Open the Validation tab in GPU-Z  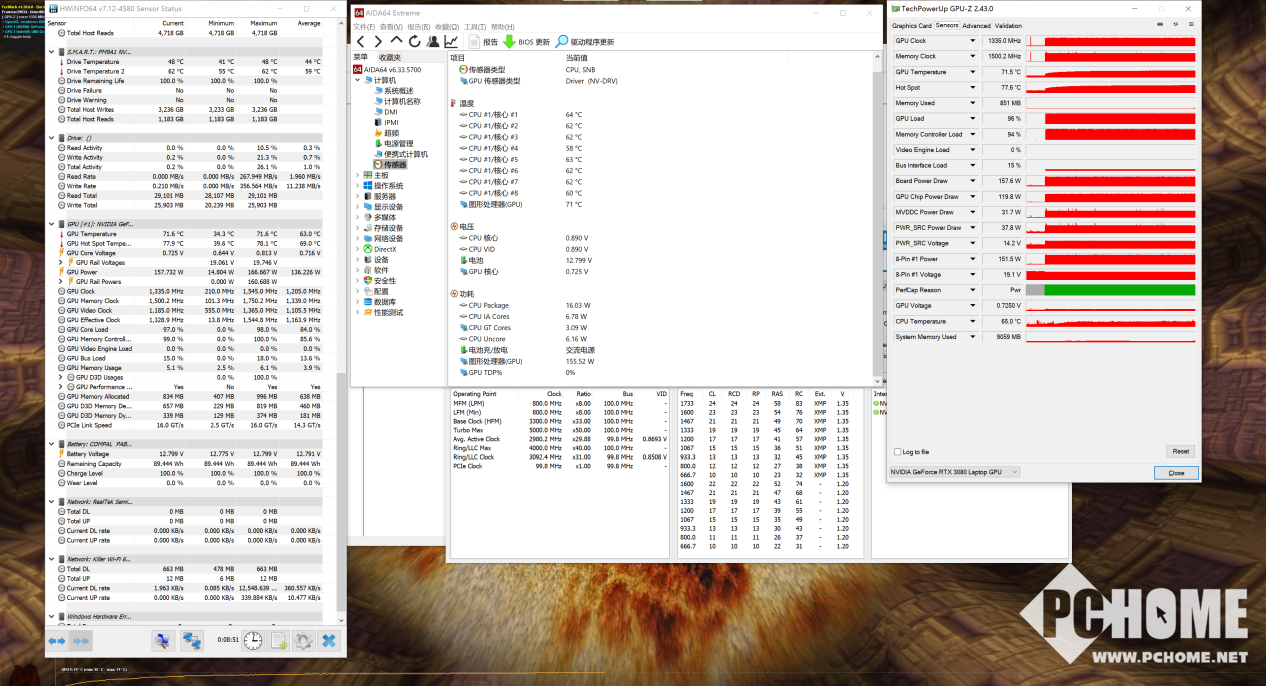(1009, 26)
